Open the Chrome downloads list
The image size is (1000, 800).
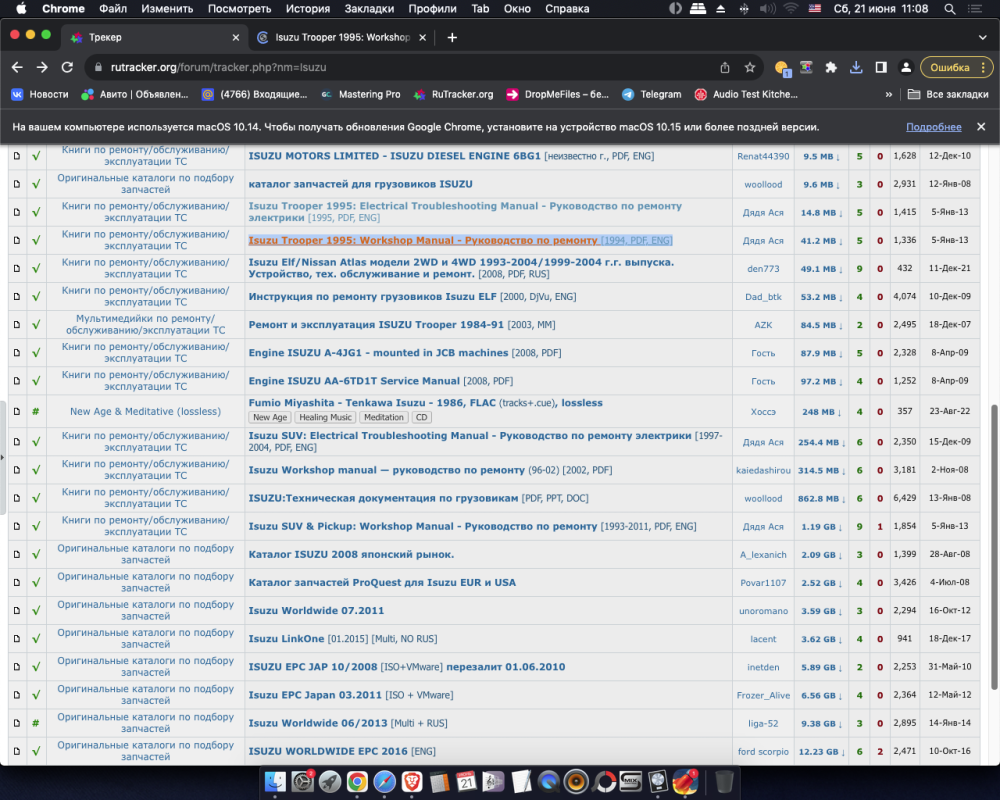pos(856,67)
